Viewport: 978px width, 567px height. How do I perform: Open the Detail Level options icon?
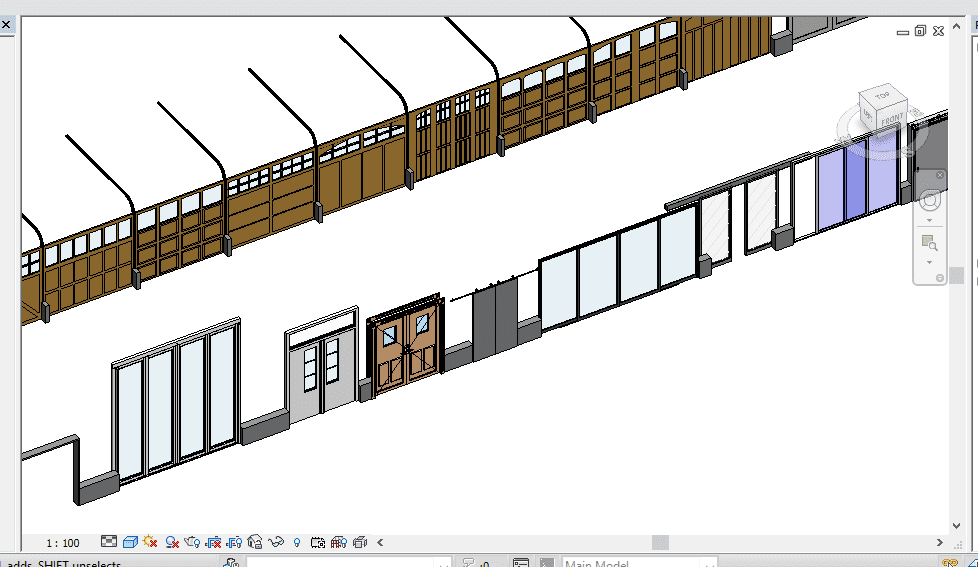coord(109,542)
